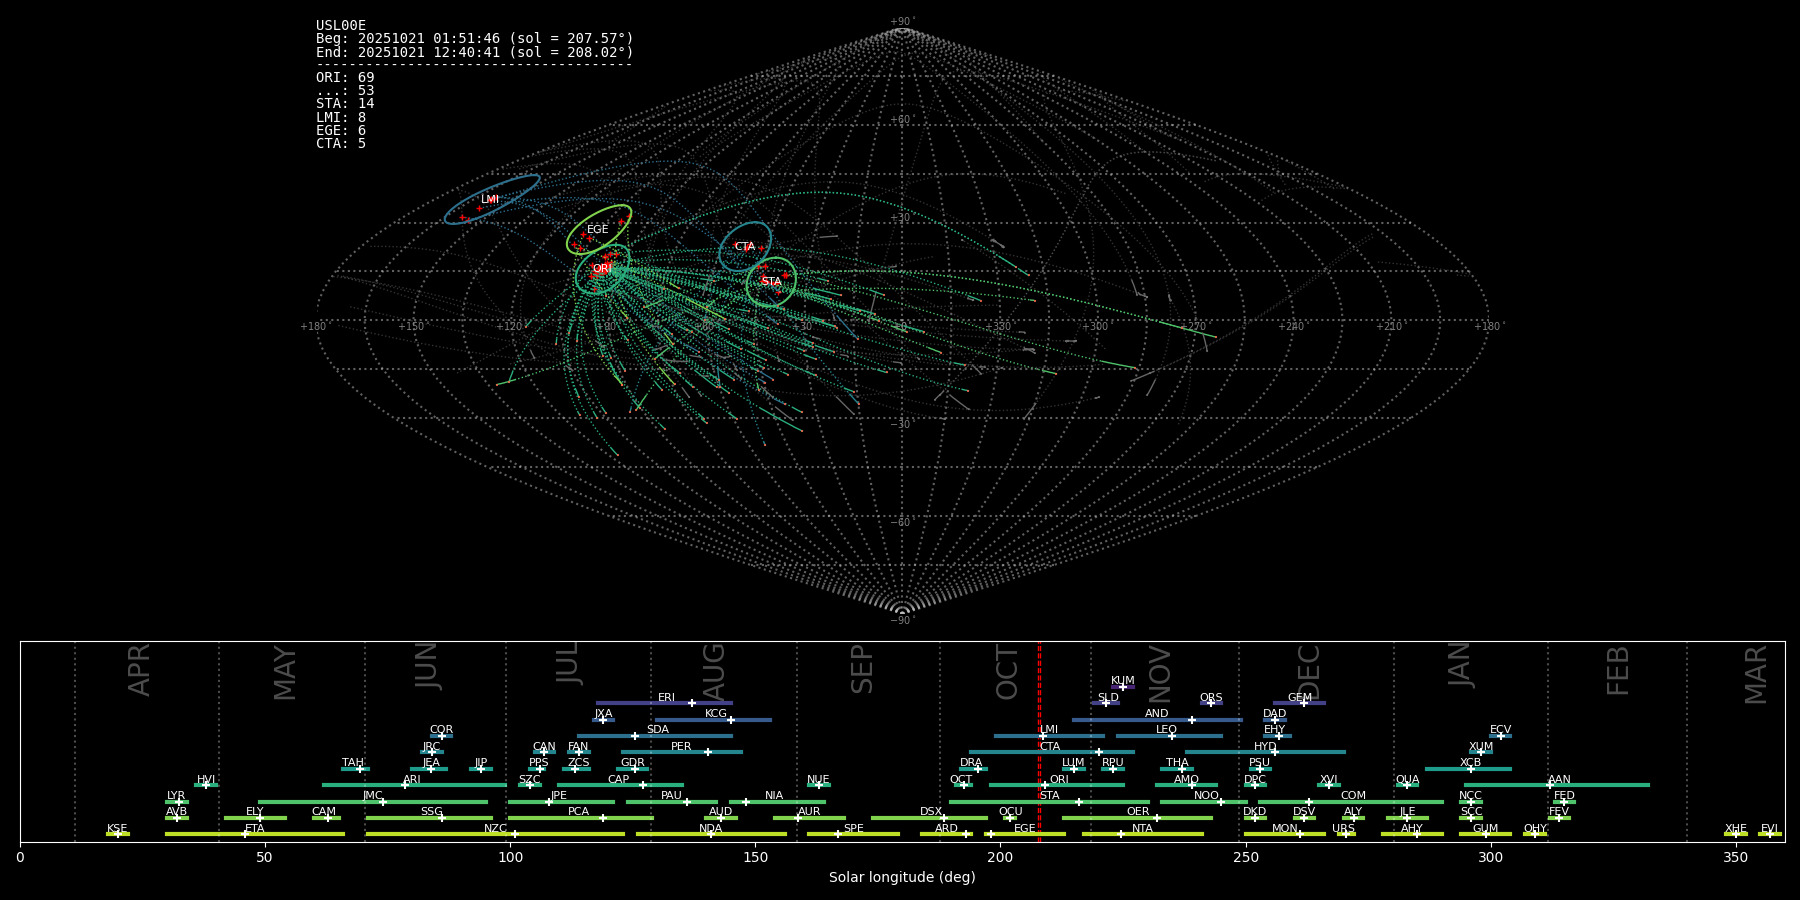Click the Solar longitude axis label
The width and height of the screenshot is (1800, 900).
point(901,877)
